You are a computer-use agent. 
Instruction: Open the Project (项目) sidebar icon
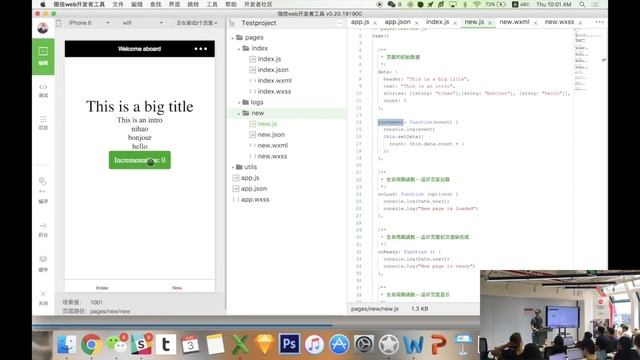click(43, 123)
